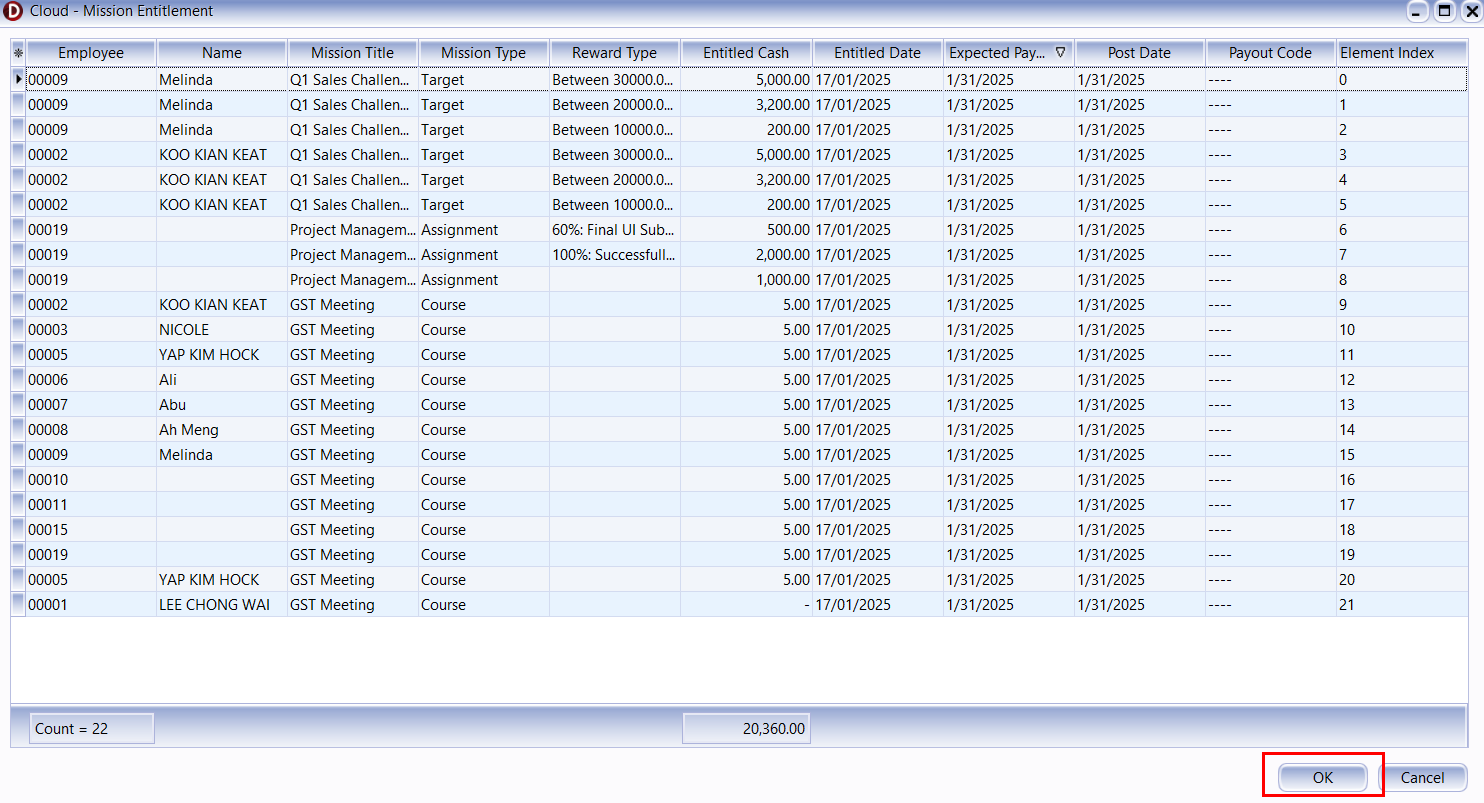Click the row selector beside employee 00010
The height and width of the screenshot is (803, 1484).
tap(17, 479)
